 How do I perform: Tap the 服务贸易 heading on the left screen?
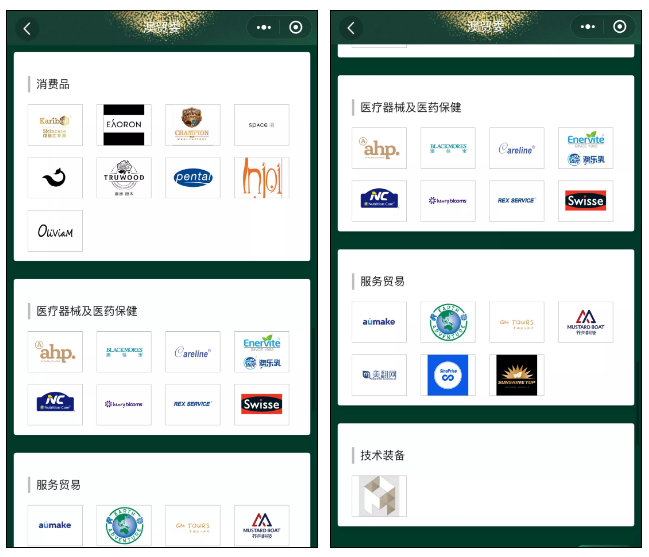58,485
